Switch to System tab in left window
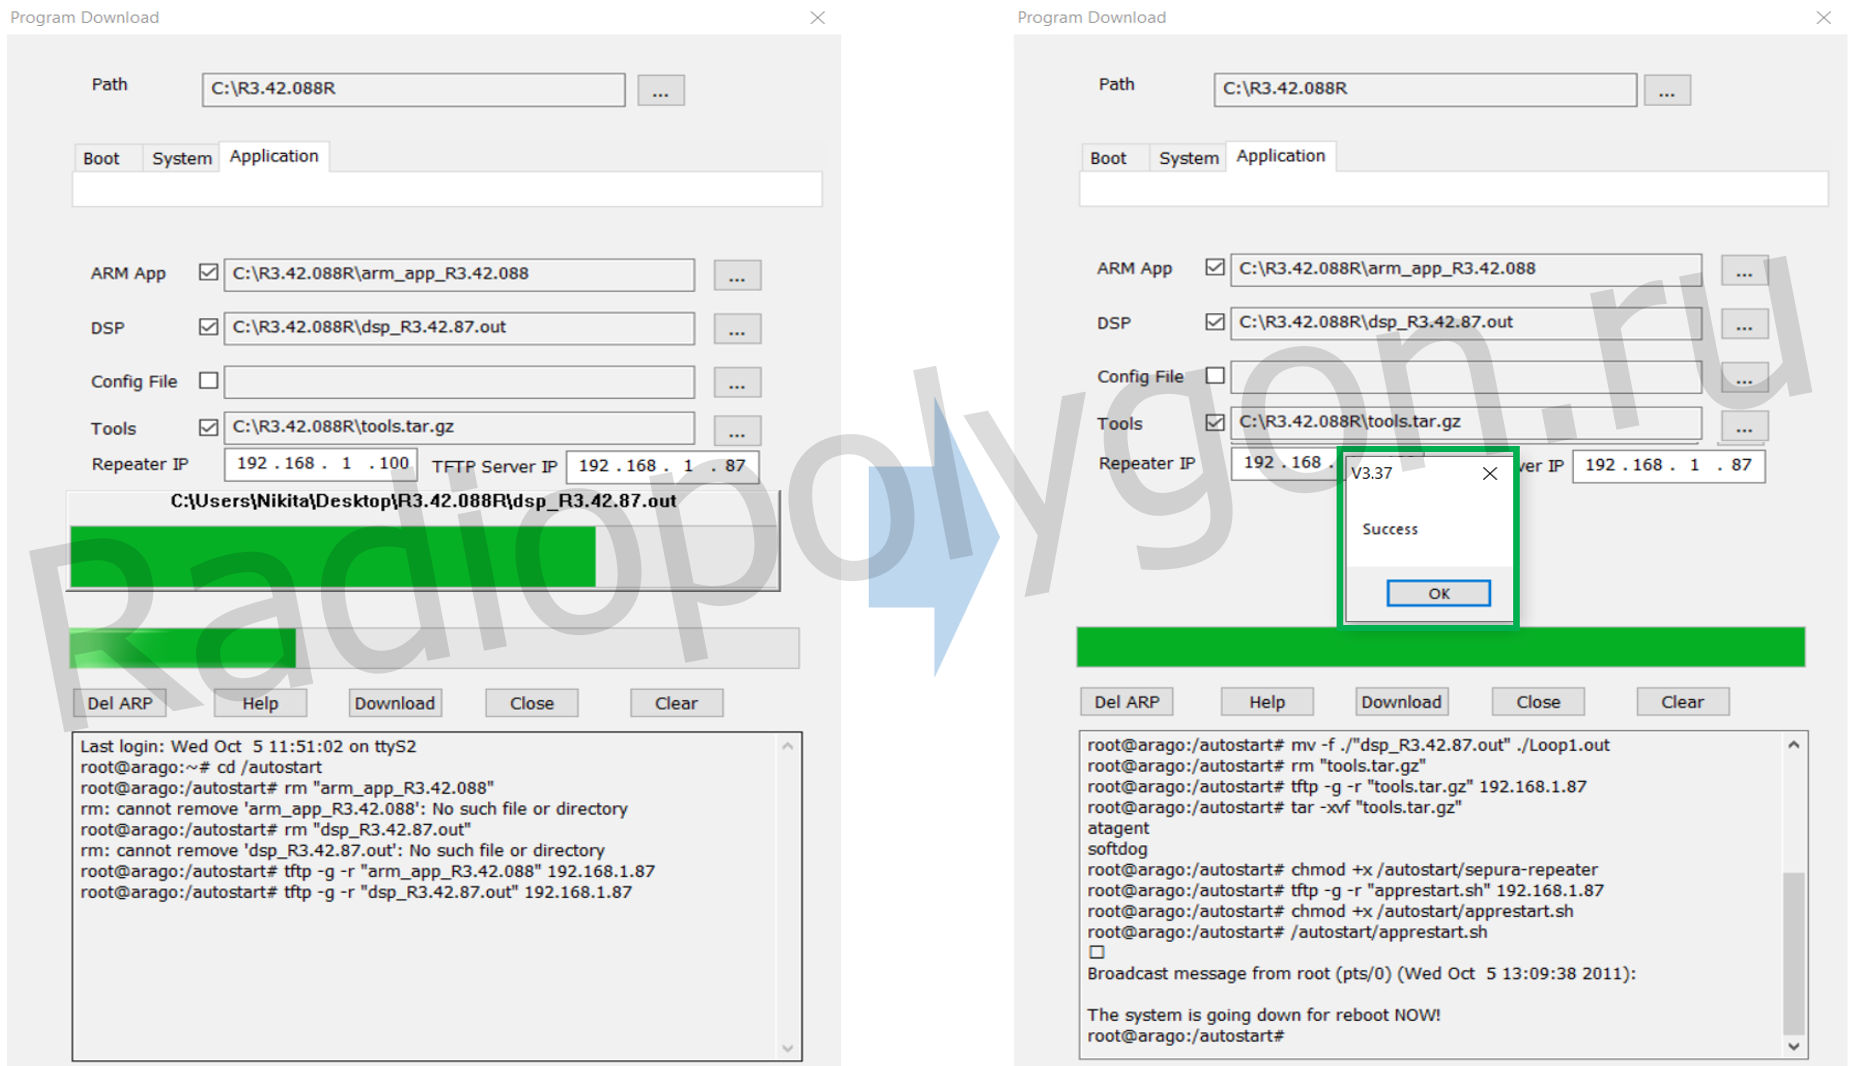This screenshot has height=1066, width=1859. coord(181,159)
